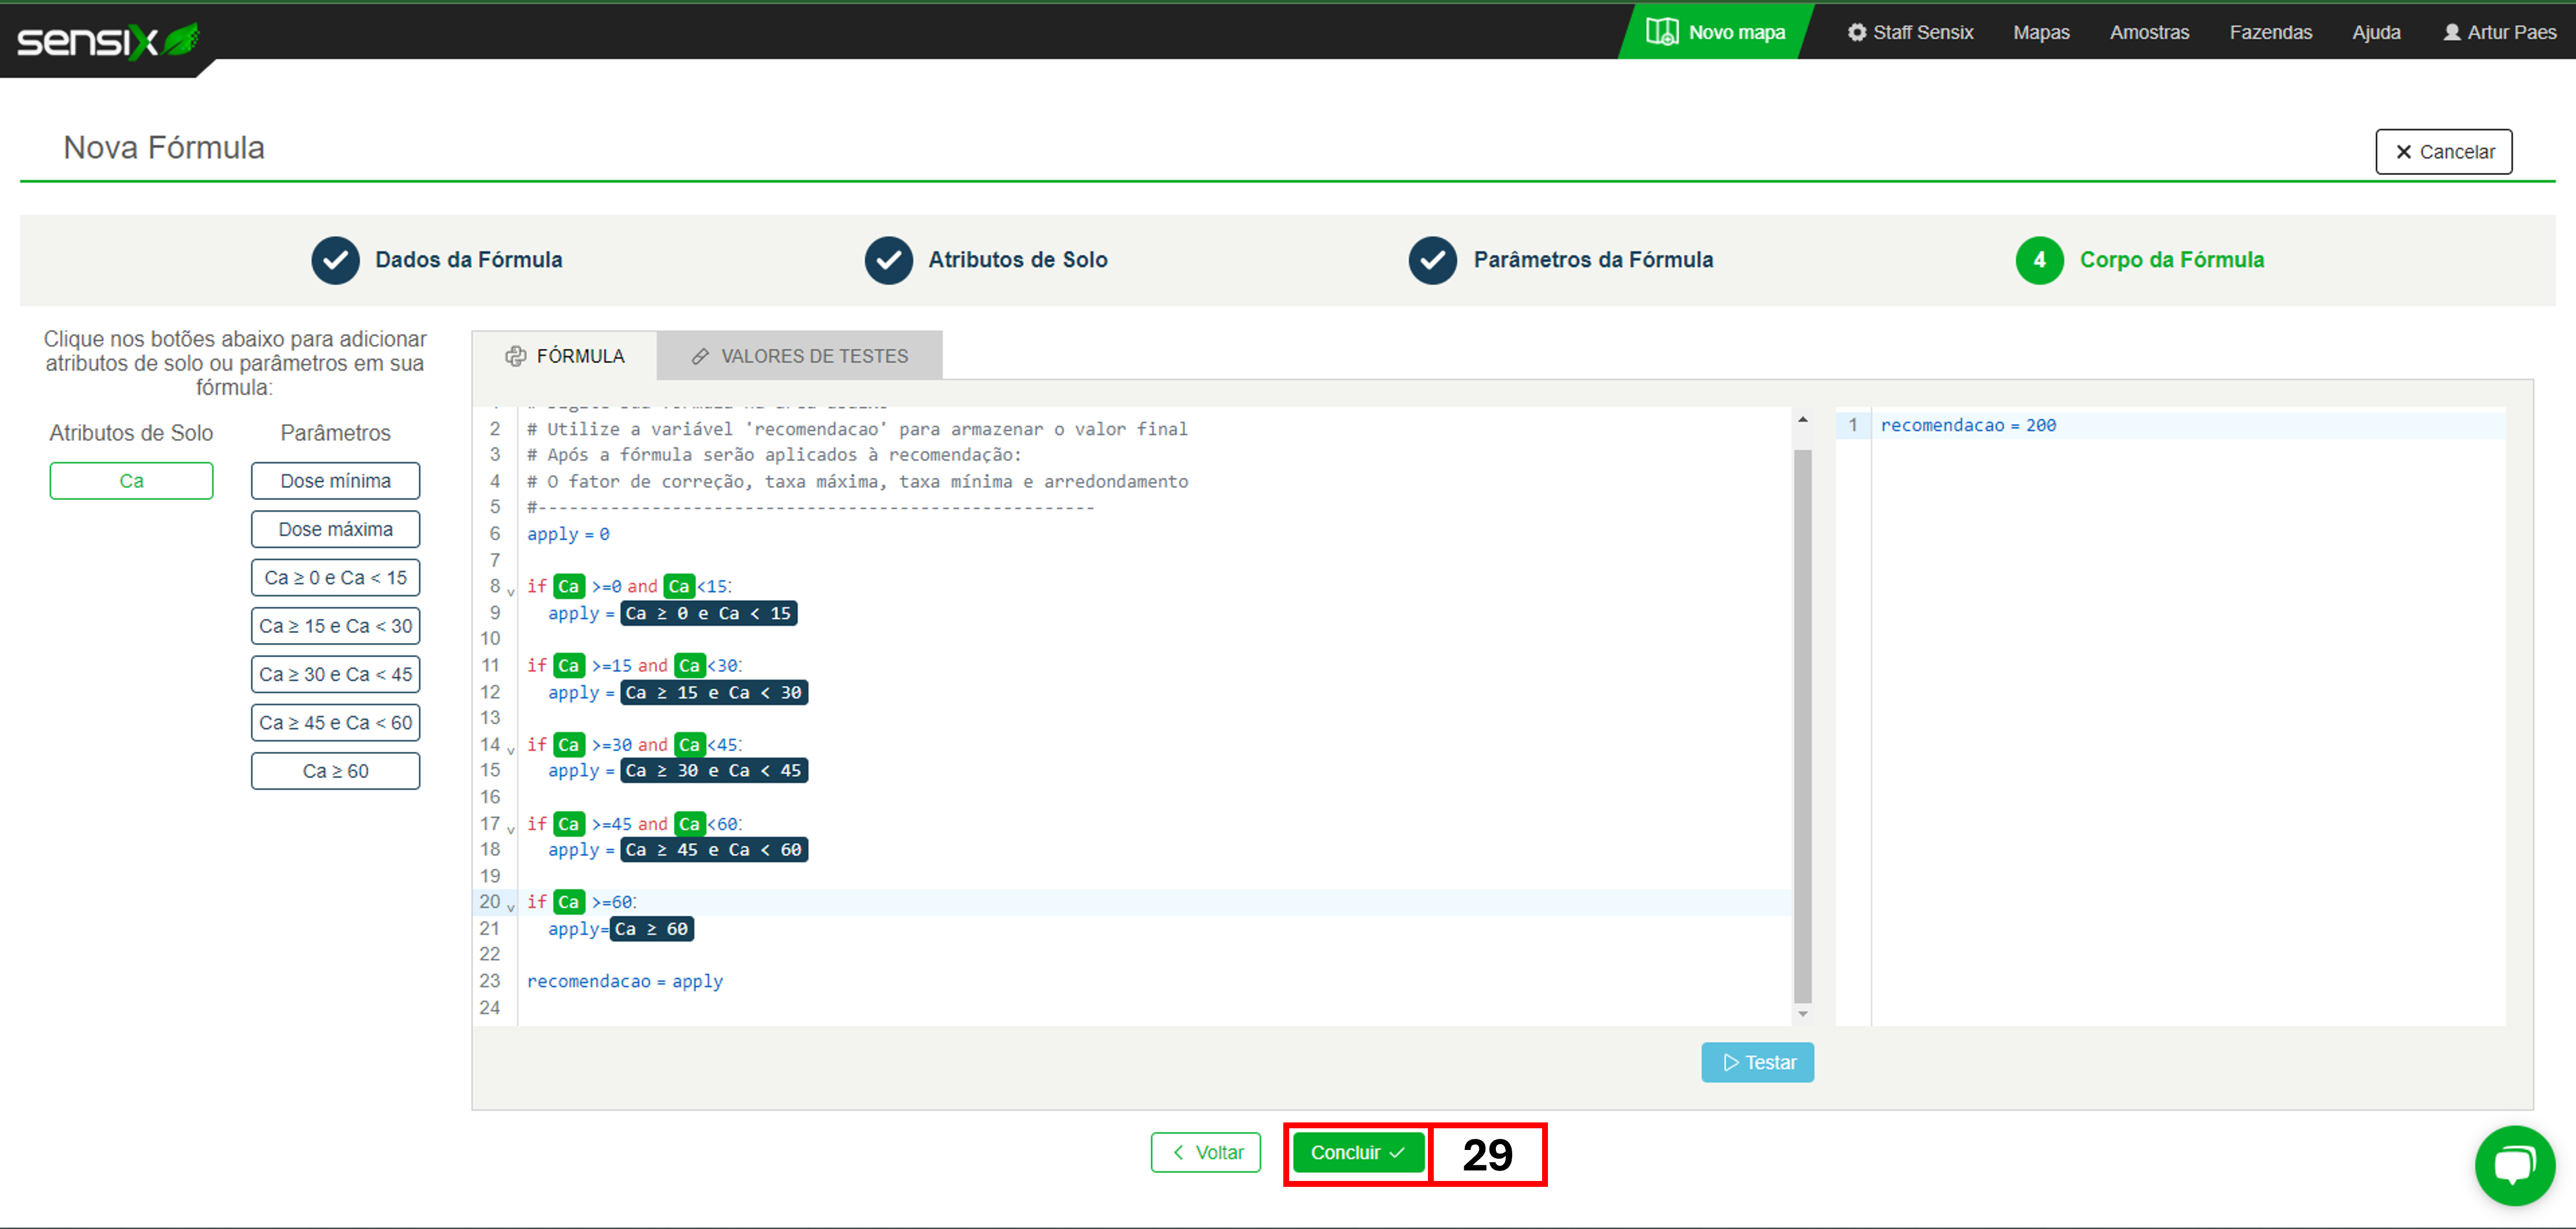
Task: Collapse code fold arrow on line 14
Action: 511,750
